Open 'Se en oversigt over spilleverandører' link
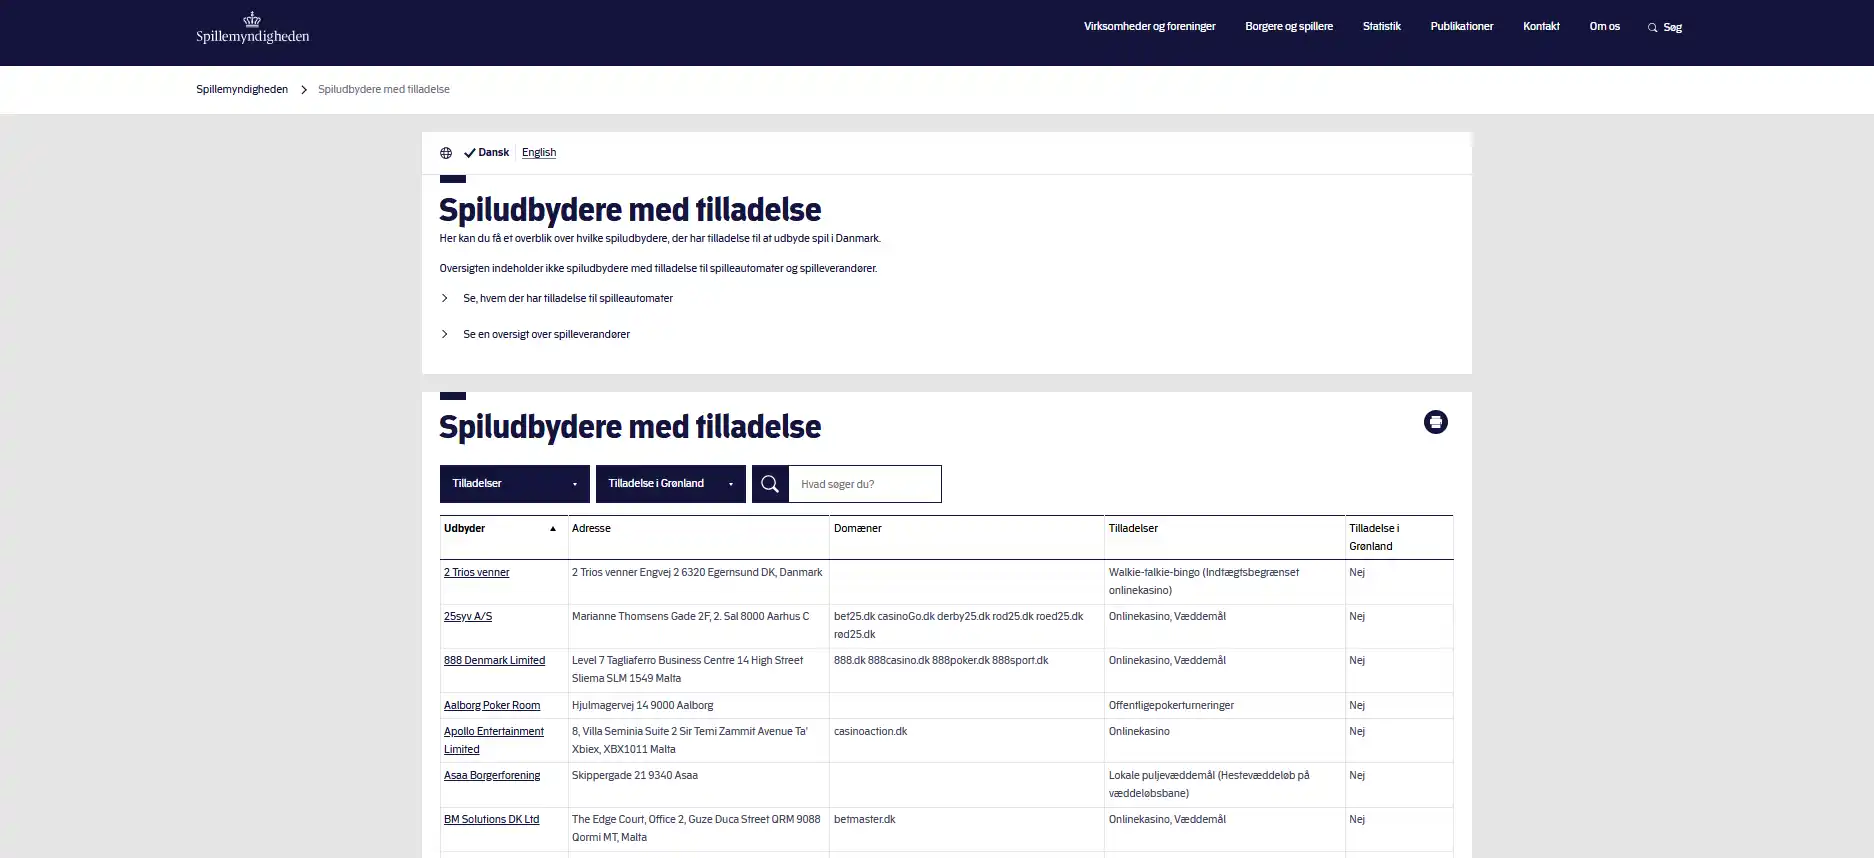 click(546, 334)
